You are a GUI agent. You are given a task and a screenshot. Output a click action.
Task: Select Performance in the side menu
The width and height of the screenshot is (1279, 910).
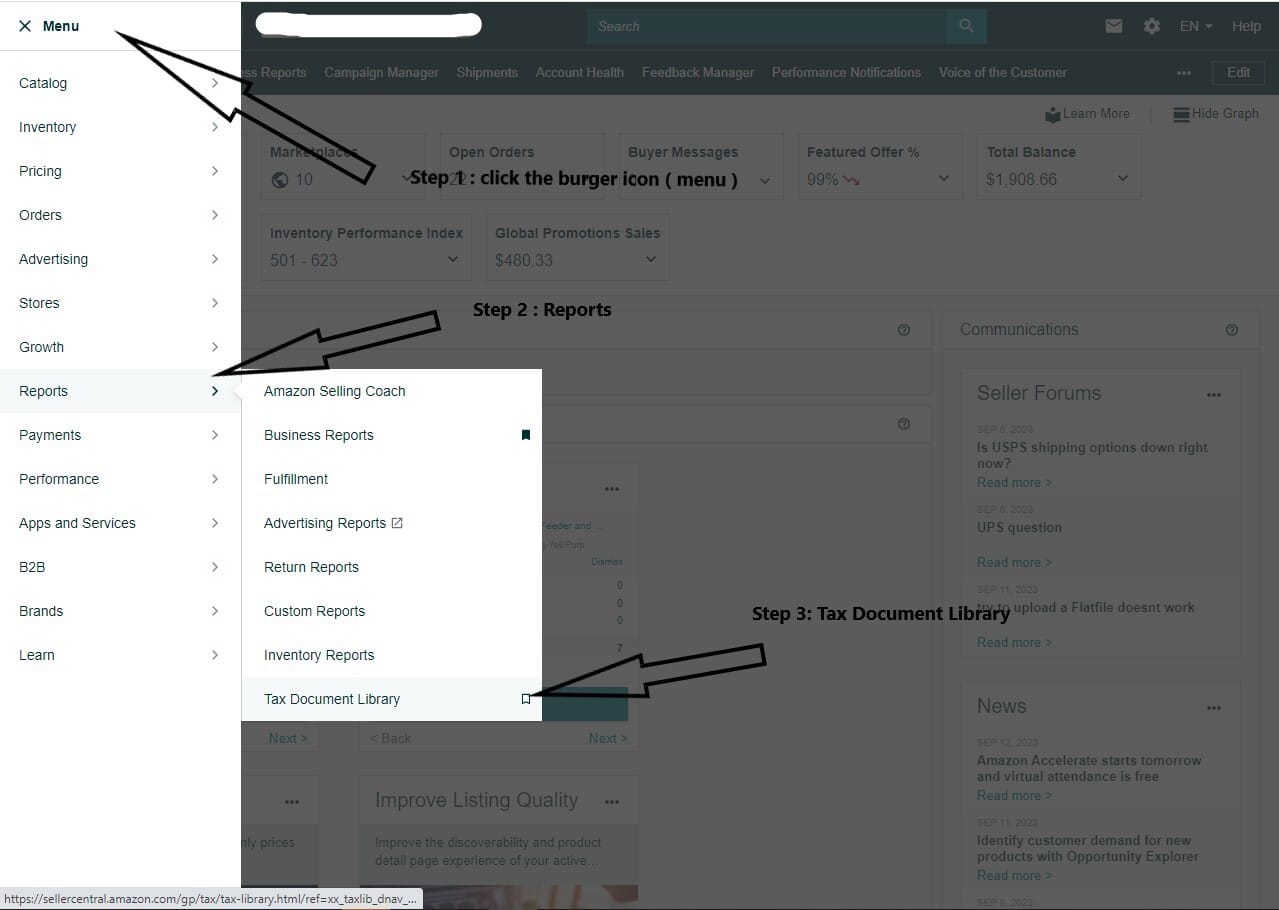(120, 479)
